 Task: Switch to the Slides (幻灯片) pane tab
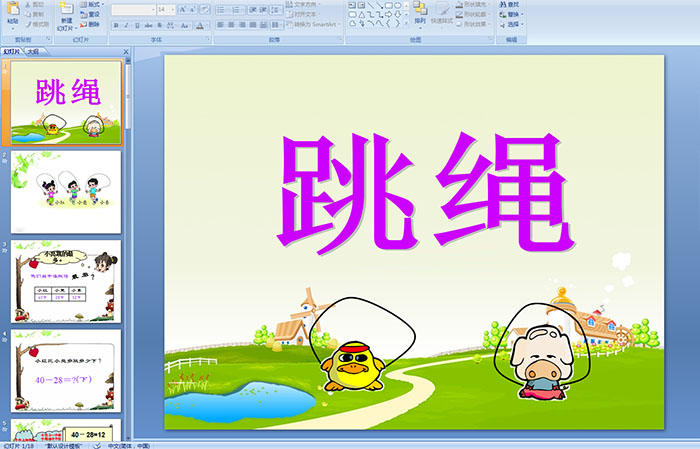pyautogui.click(x=12, y=52)
